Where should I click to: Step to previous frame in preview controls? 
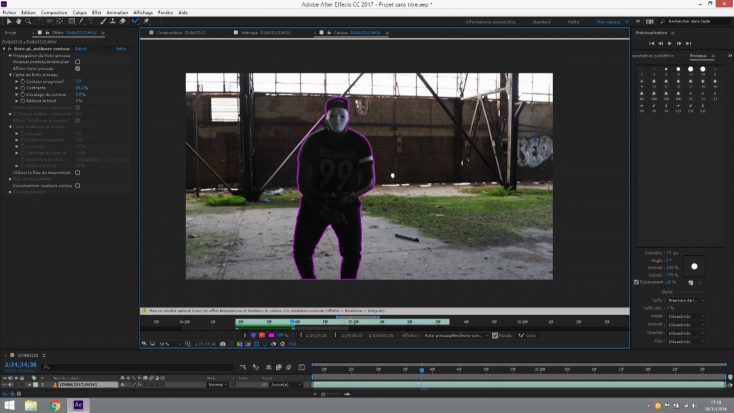pos(661,43)
